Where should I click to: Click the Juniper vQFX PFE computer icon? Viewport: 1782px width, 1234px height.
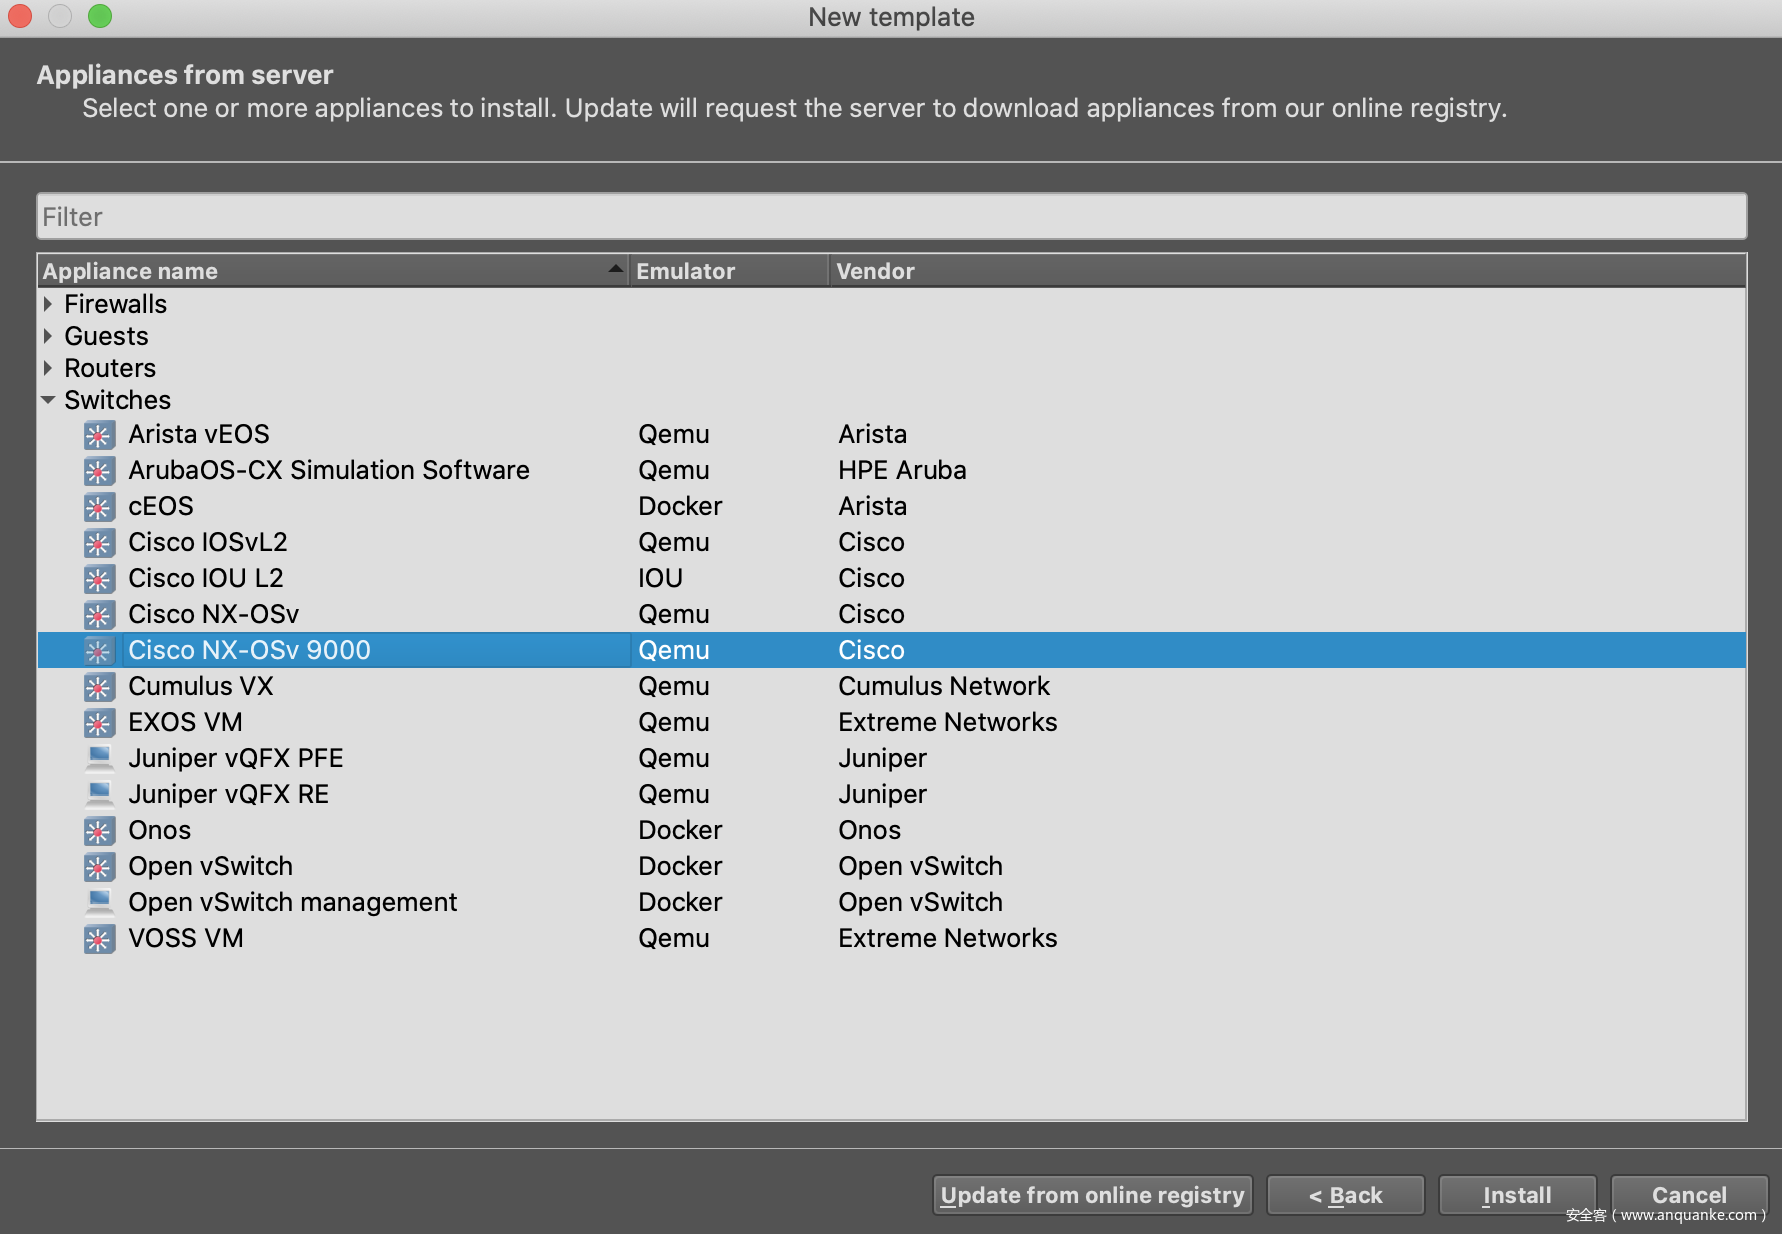coord(98,758)
